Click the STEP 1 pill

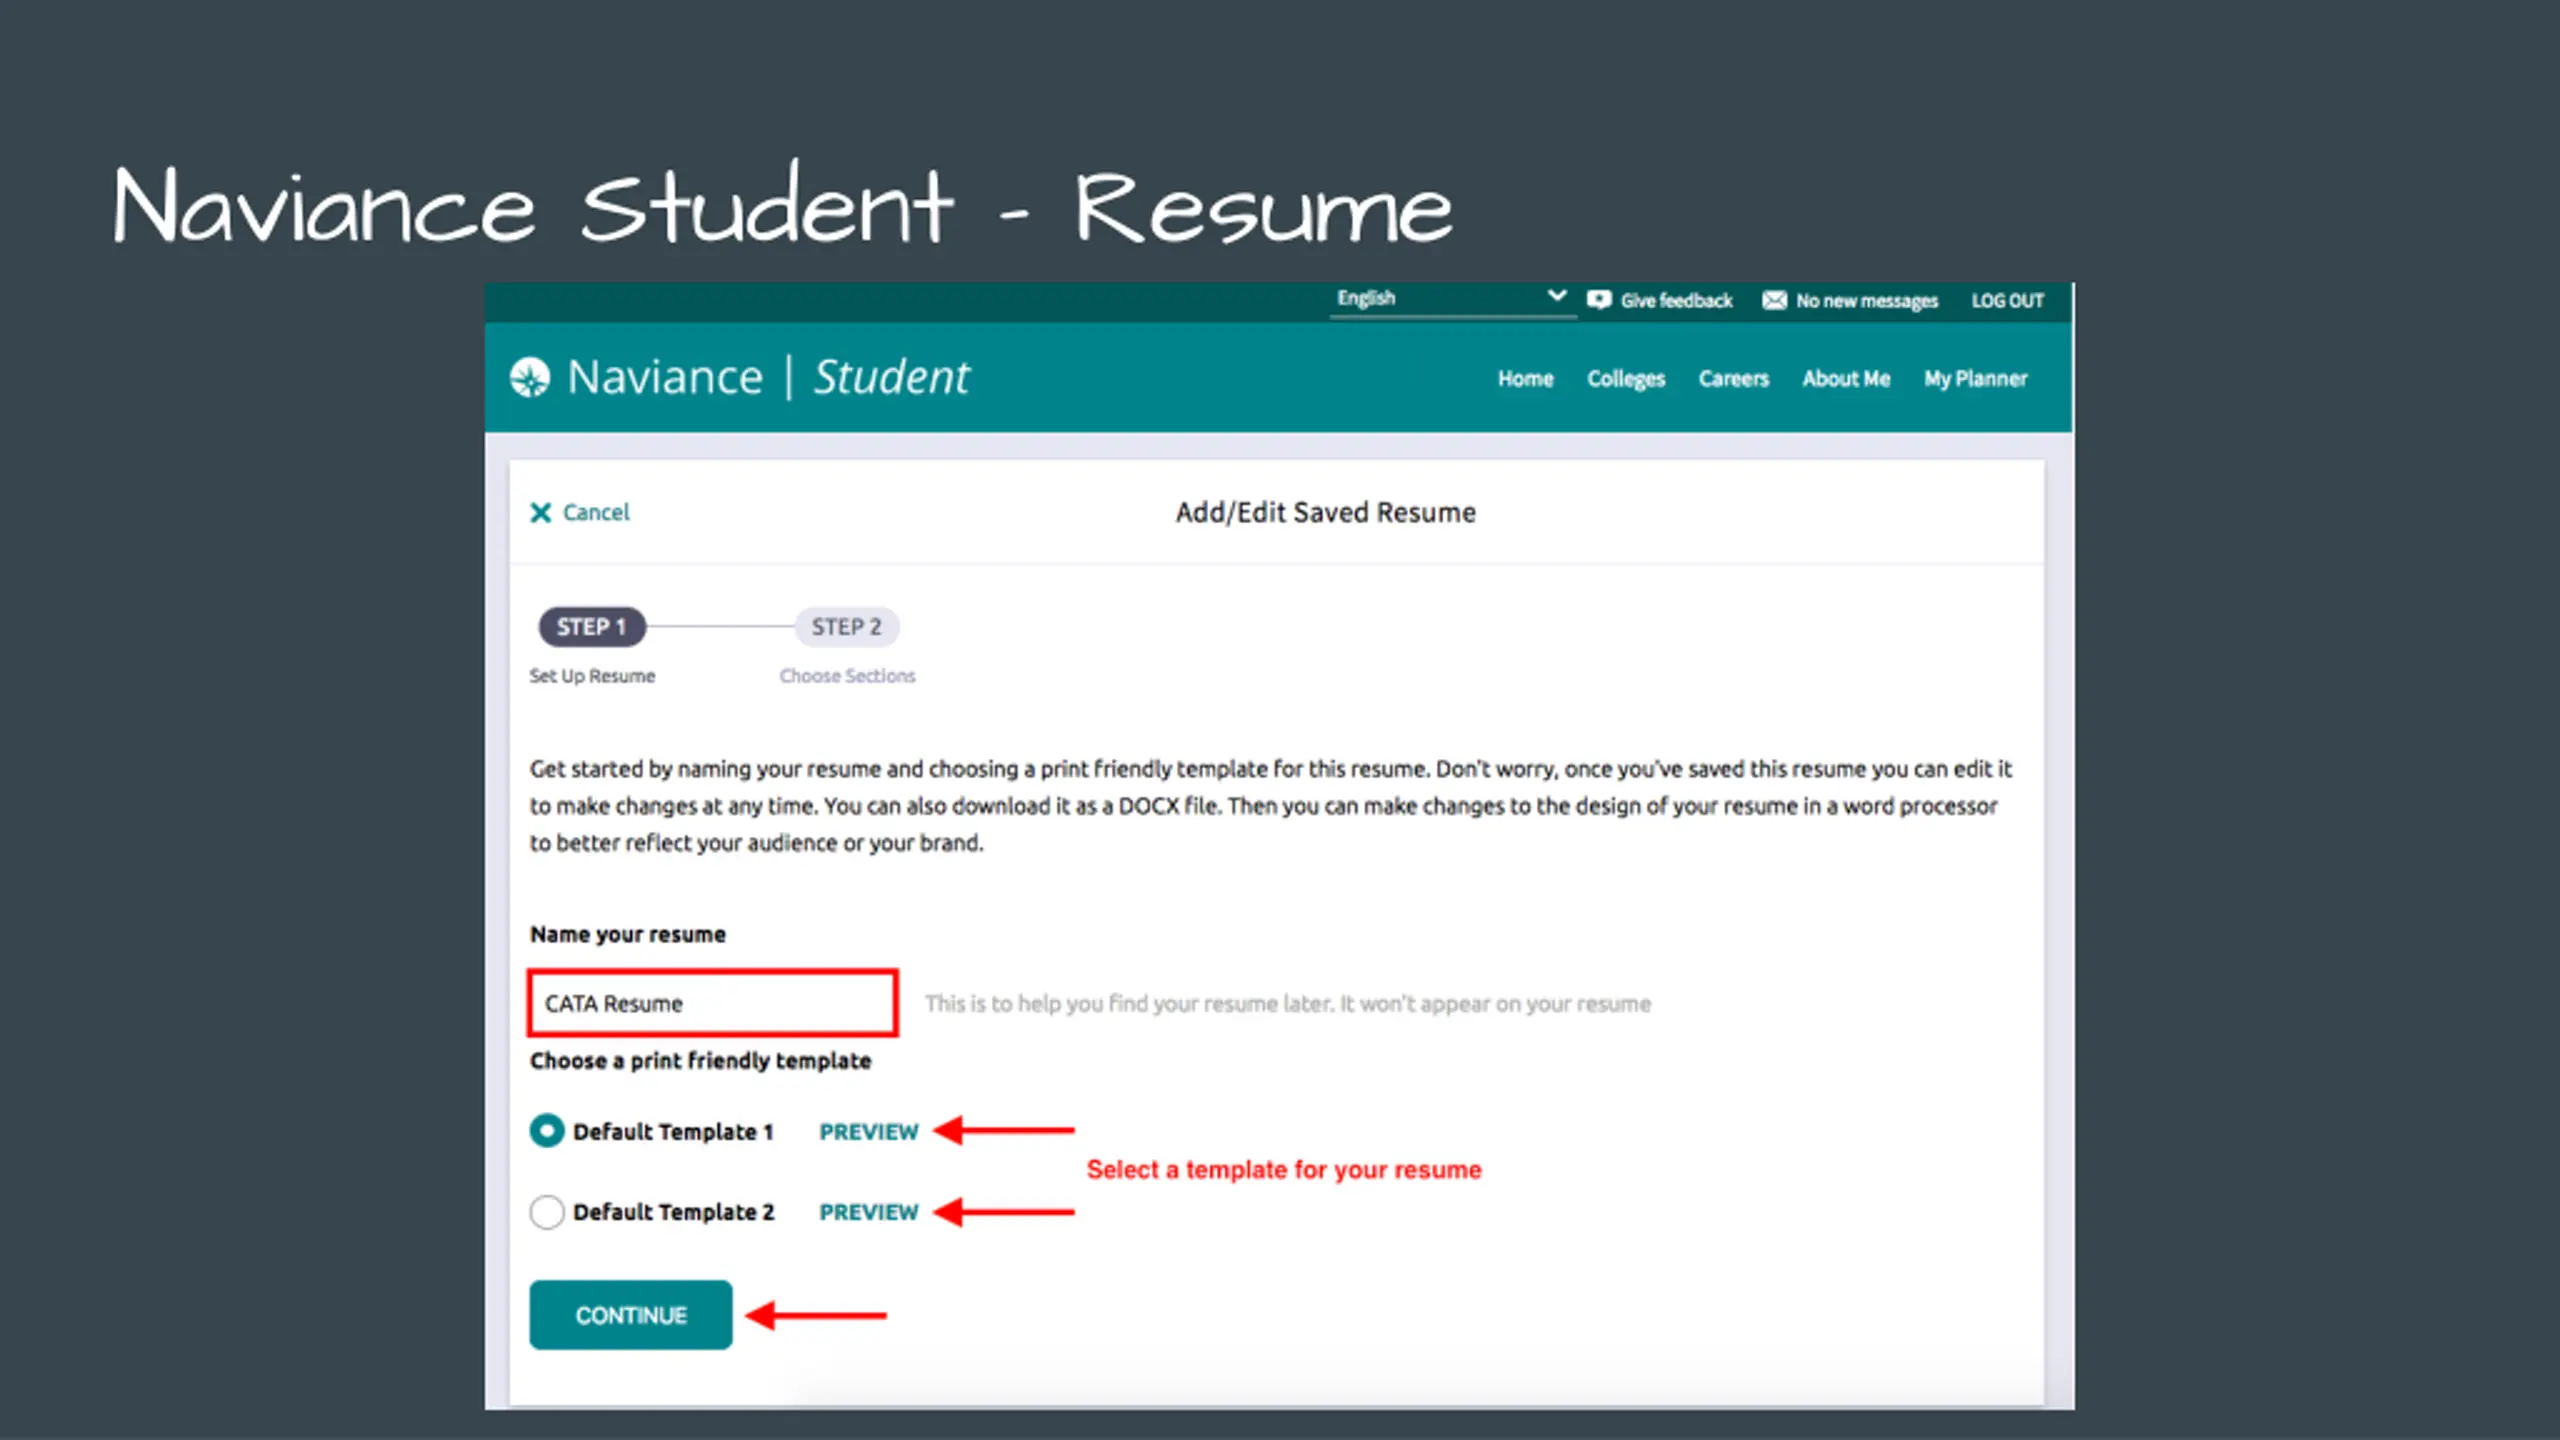592,627
